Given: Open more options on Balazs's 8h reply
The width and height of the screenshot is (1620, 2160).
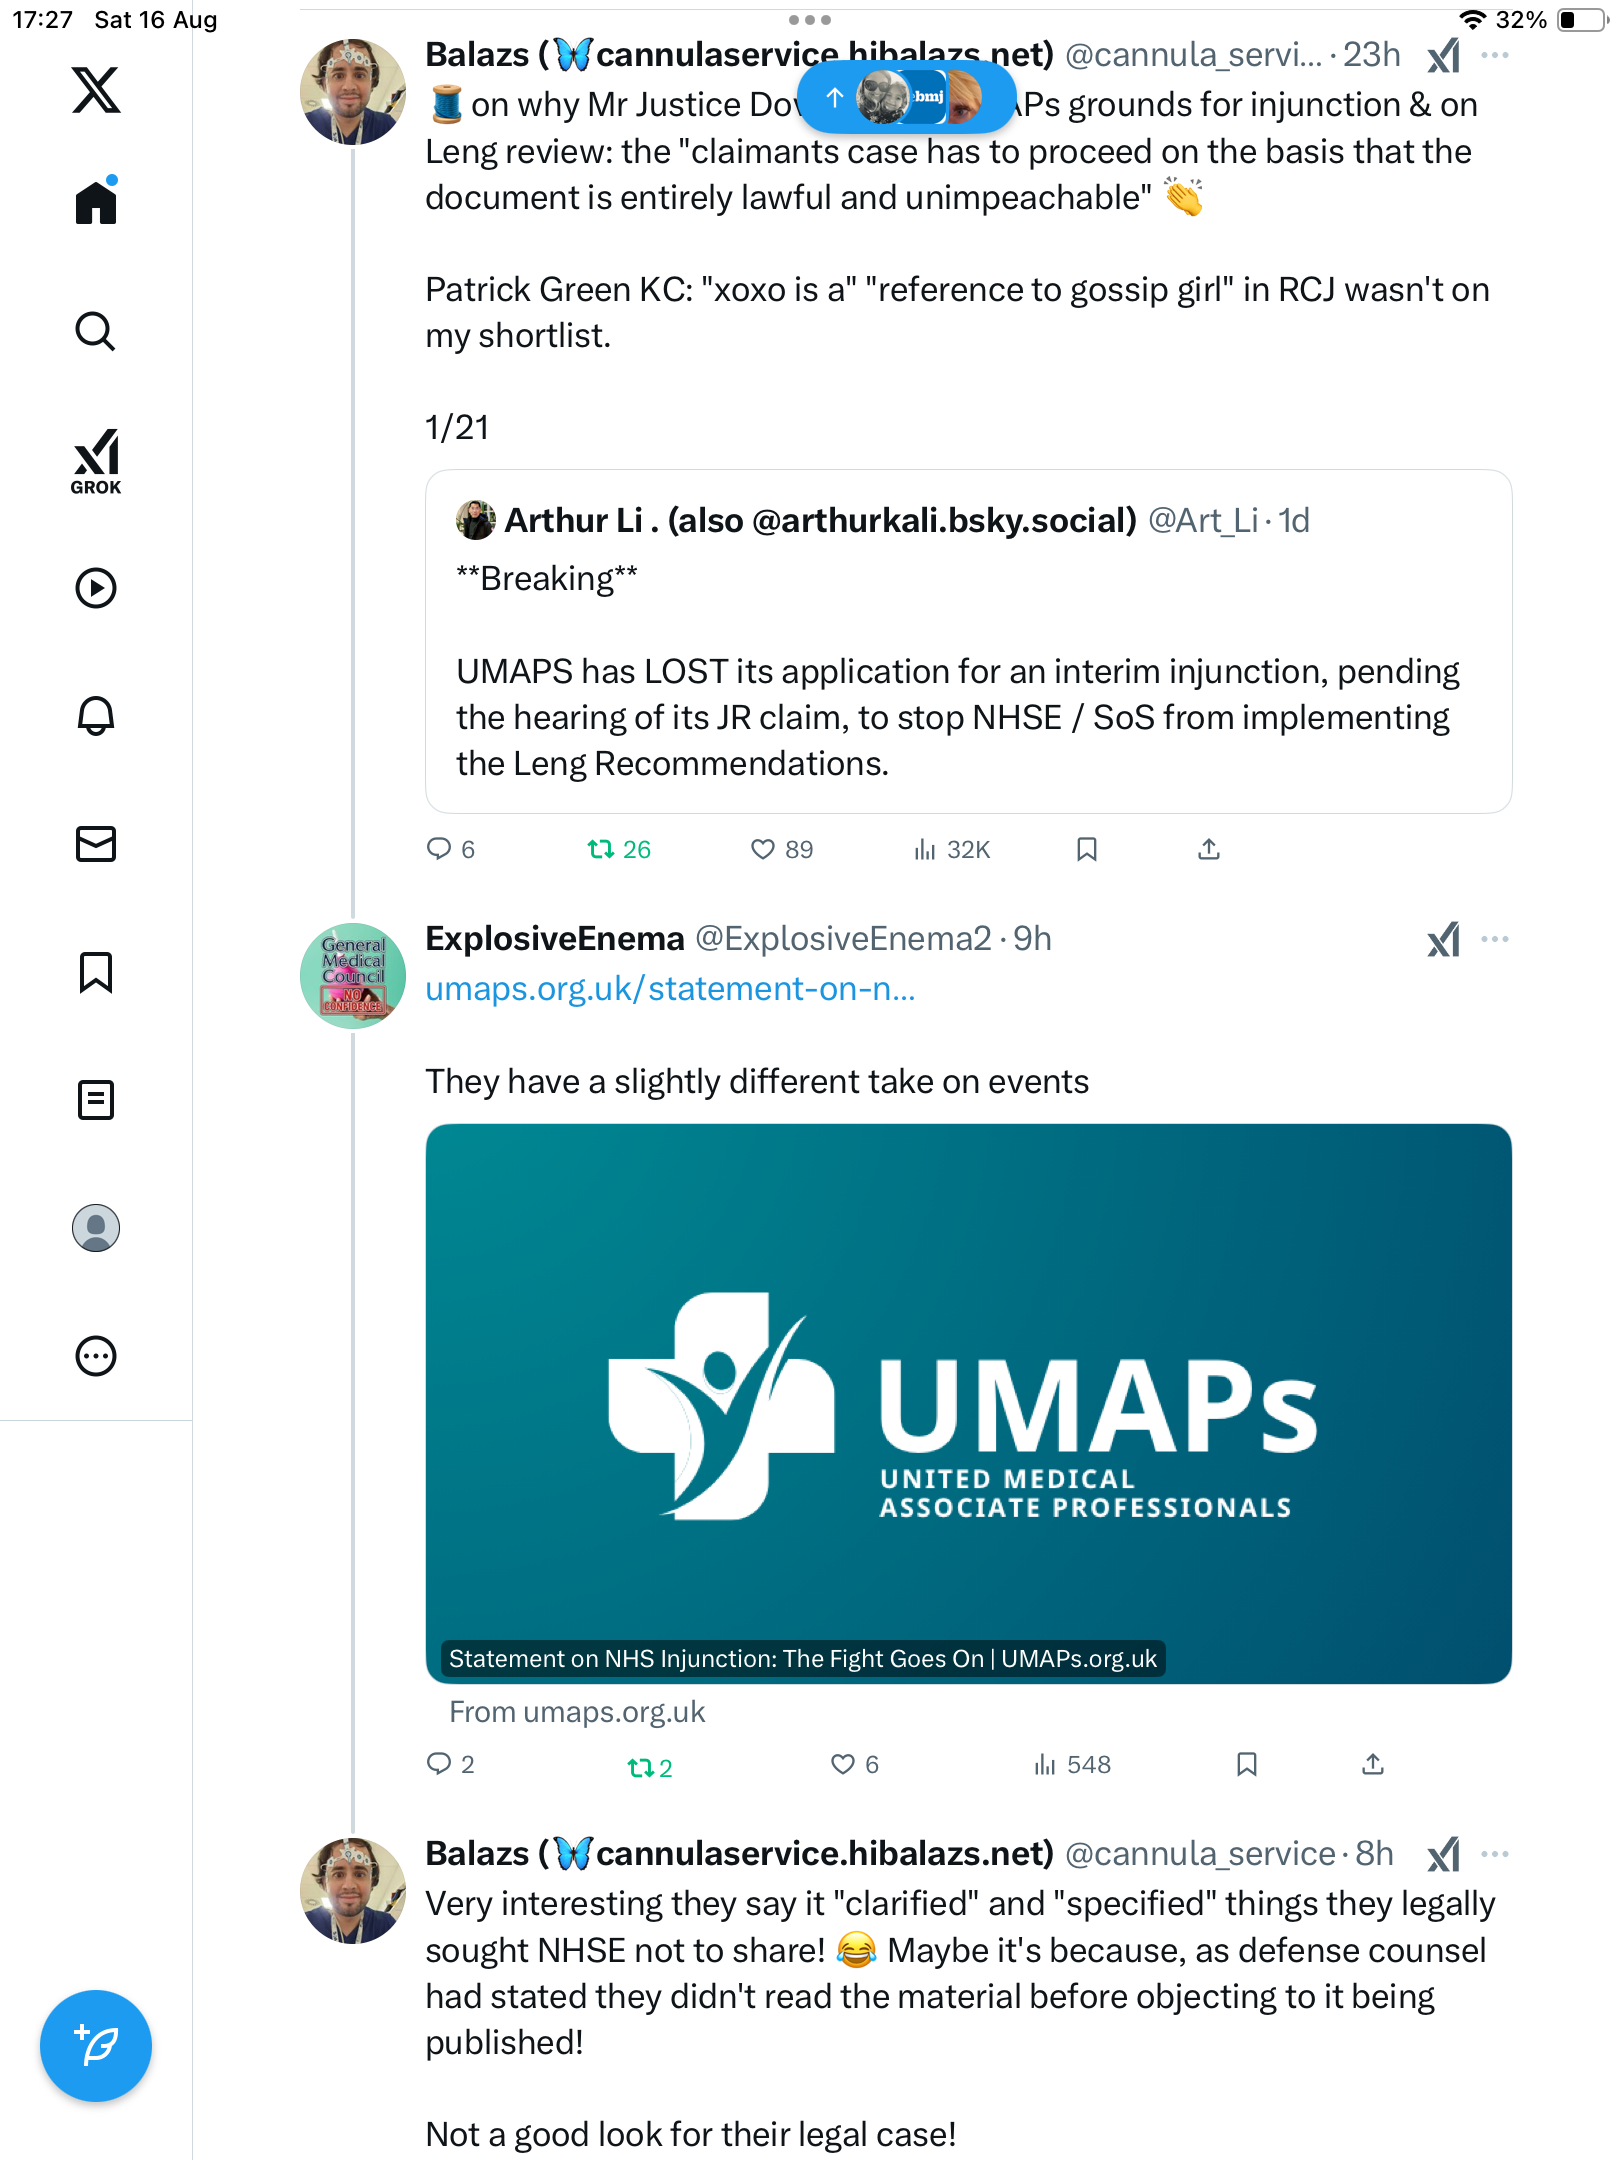Looking at the screenshot, I should click(x=1495, y=1854).
